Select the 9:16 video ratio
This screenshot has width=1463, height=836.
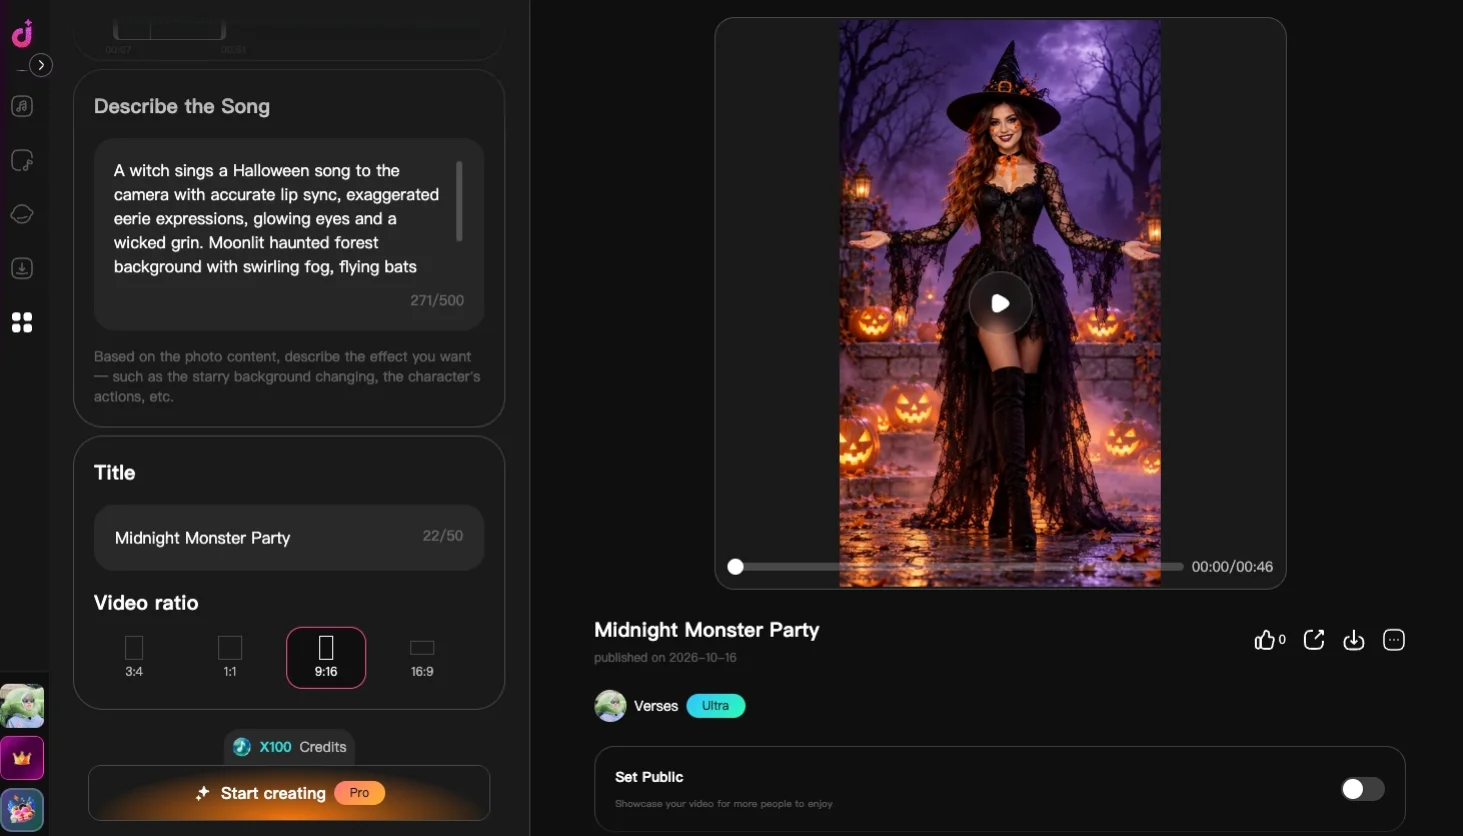tap(326, 657)
